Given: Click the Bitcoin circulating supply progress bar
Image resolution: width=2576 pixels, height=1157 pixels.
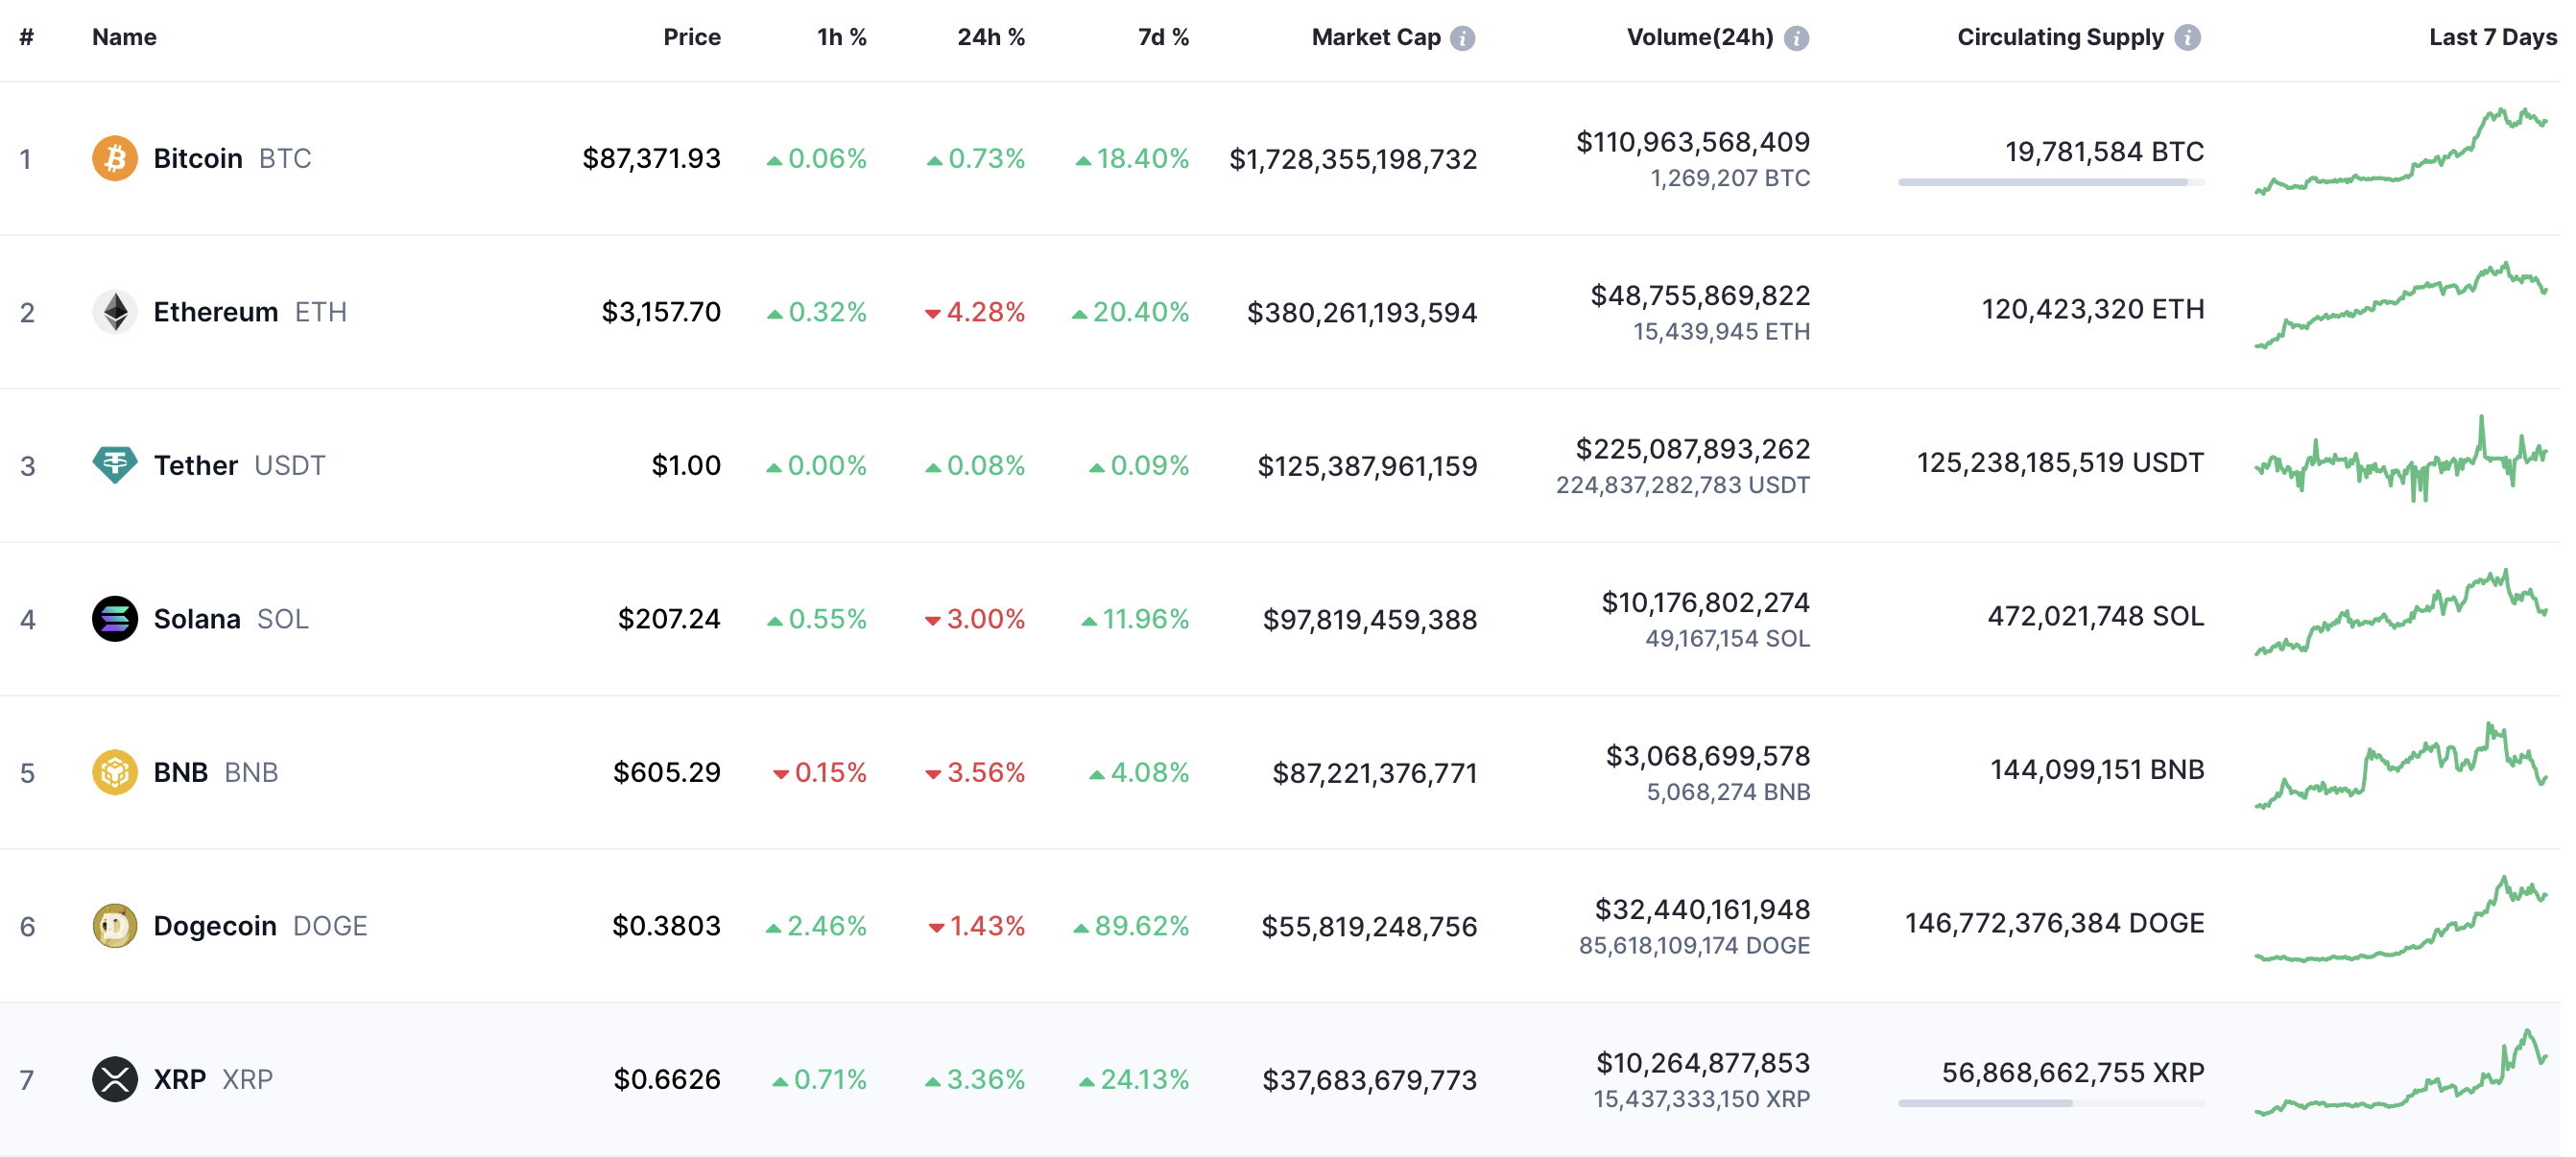Looking at the screenshot, I should (x=2051, y=182).
